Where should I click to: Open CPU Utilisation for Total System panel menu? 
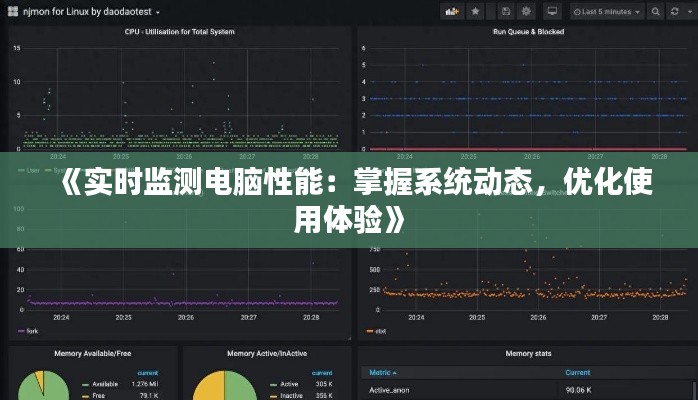point(178,32)
